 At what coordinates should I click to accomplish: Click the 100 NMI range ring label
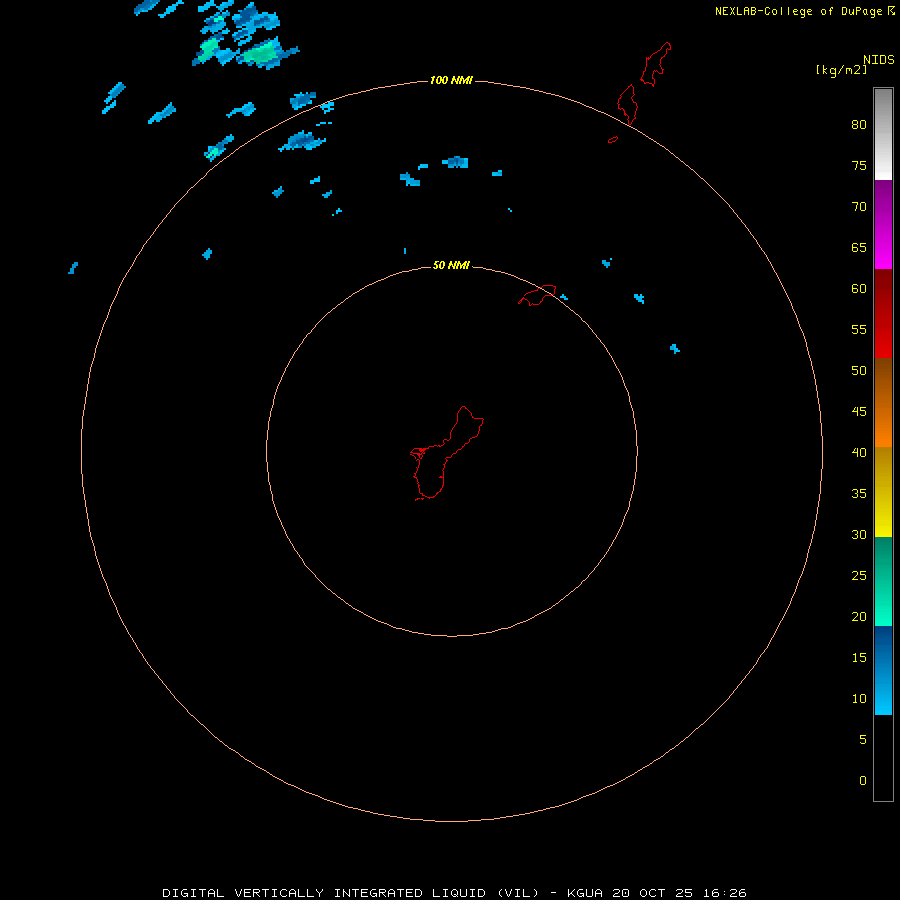pos(451,80)
